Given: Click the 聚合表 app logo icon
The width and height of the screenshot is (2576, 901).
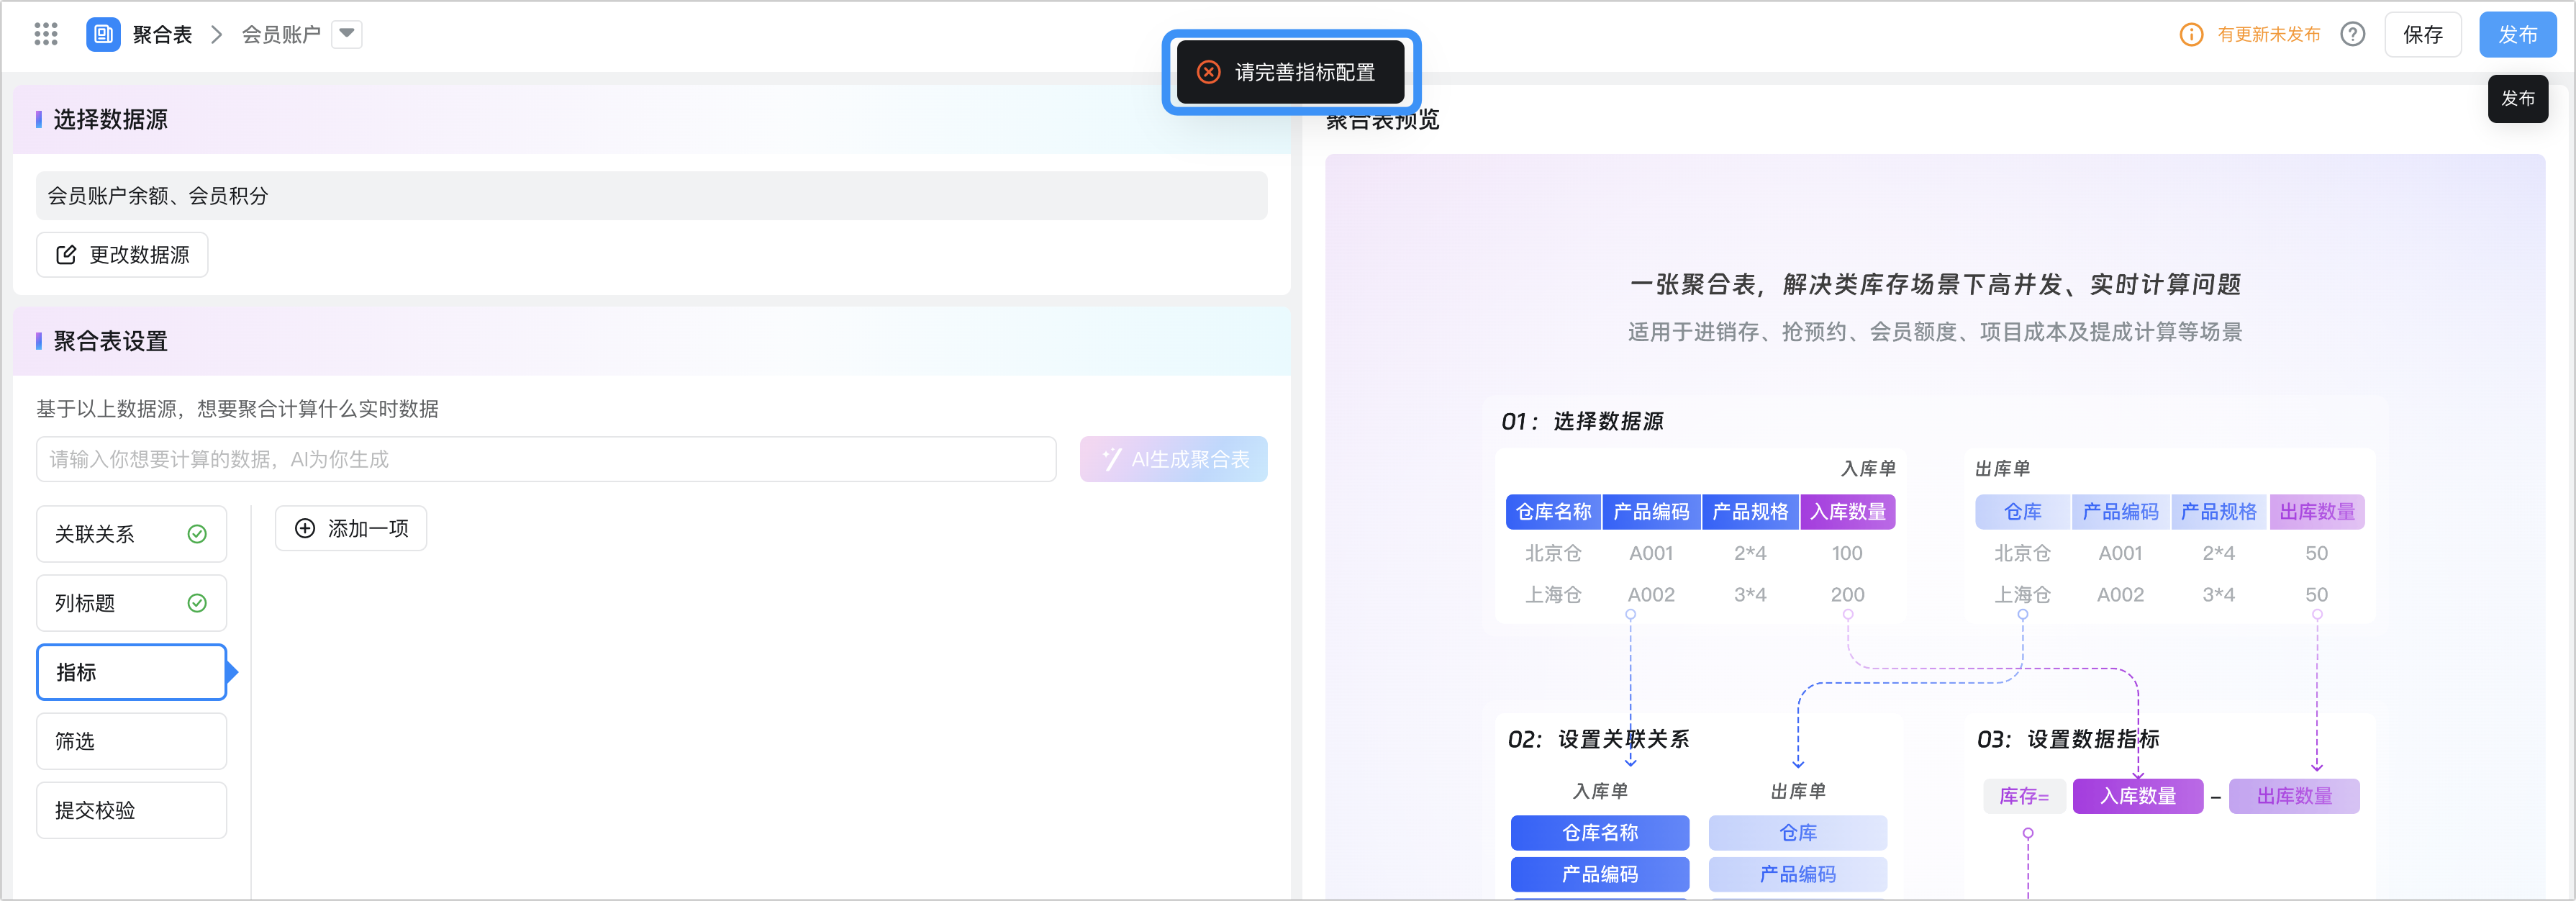Looking at the screenshot, I should click(103, 34).
